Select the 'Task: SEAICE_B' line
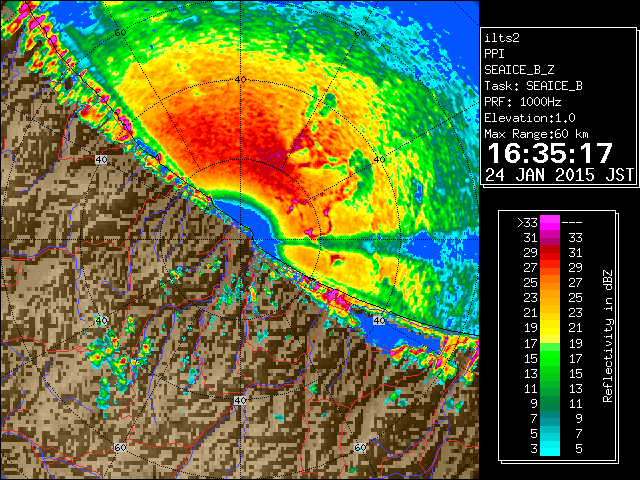 coord(533,86)
